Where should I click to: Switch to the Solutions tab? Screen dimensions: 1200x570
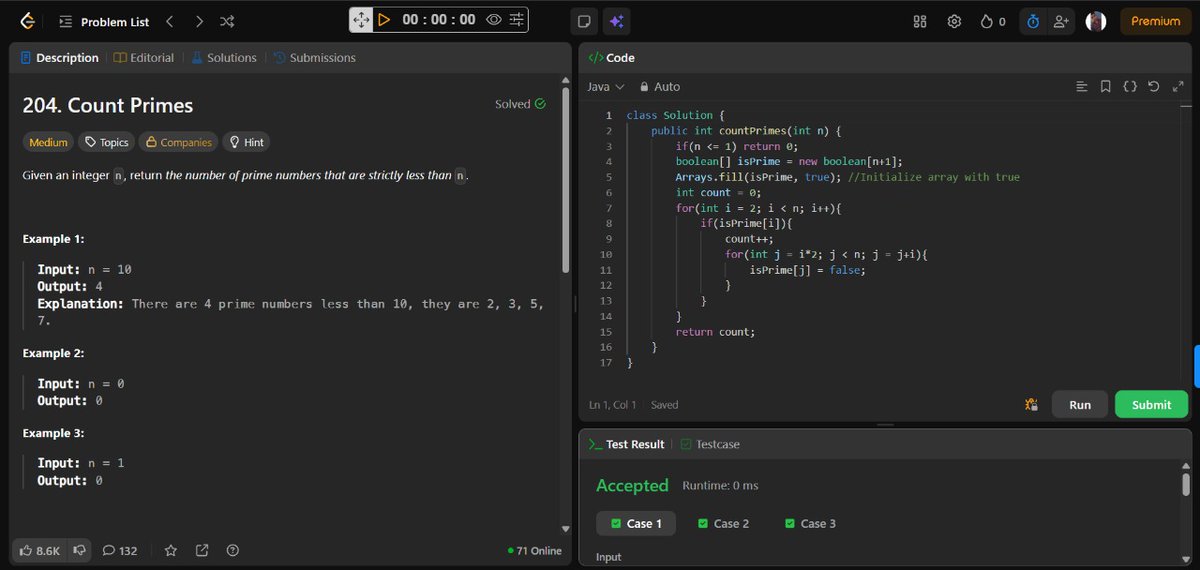coord(224,58)
